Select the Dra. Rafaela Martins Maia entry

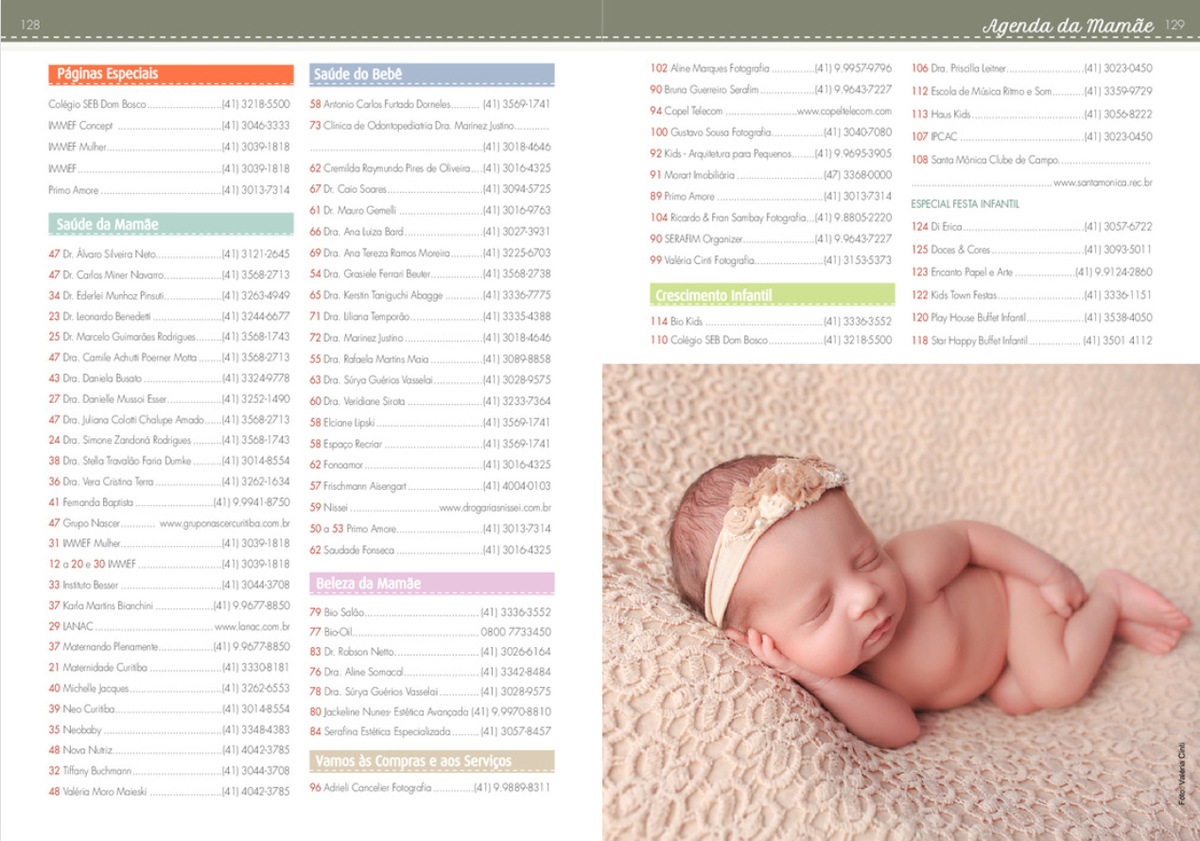(x=431, y=359)
